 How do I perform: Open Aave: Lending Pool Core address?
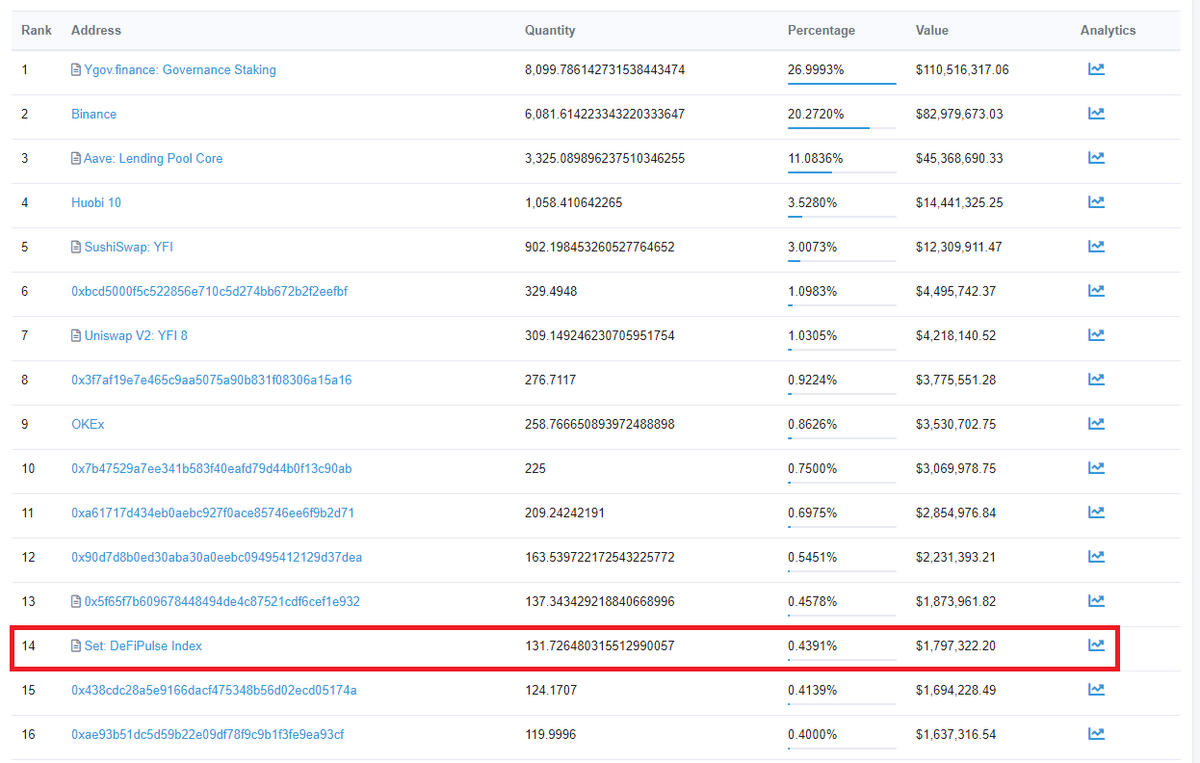click(x=153, y=158)
